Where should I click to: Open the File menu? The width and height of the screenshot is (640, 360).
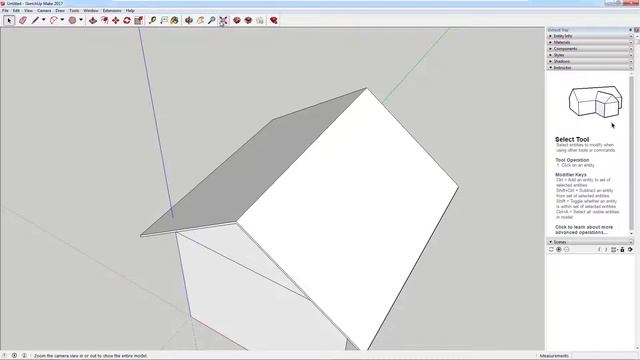pos(5,11)
